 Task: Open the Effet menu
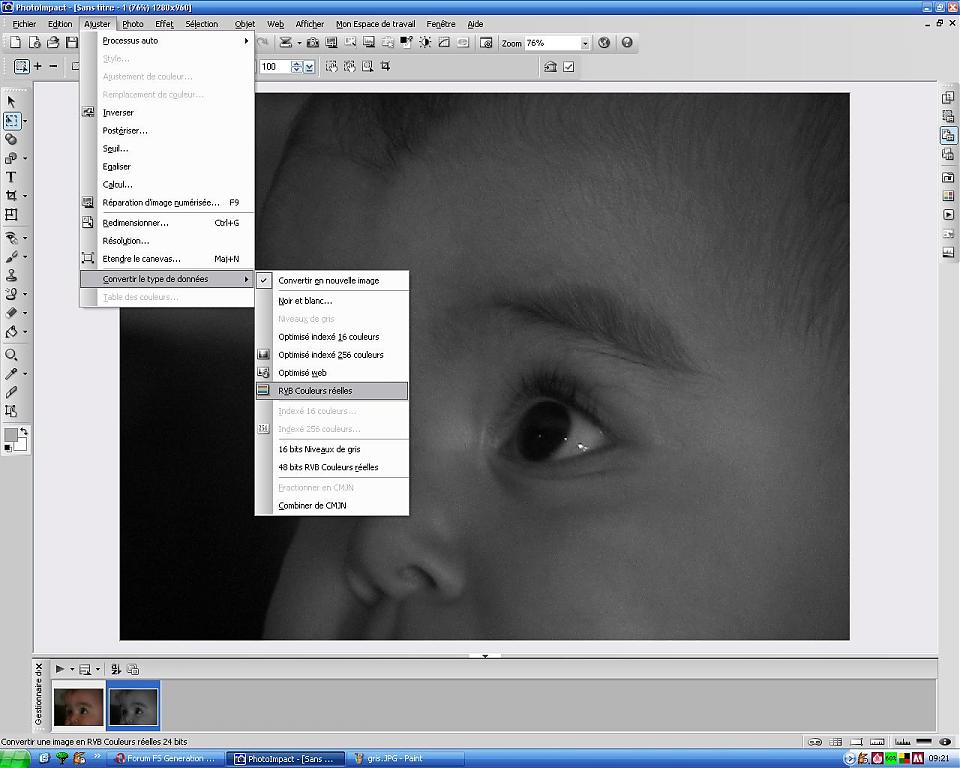(x=164, y=24)
